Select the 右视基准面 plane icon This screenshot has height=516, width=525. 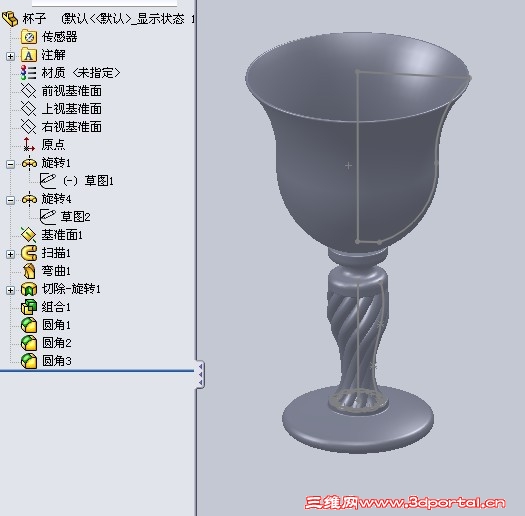click(29, 127)
